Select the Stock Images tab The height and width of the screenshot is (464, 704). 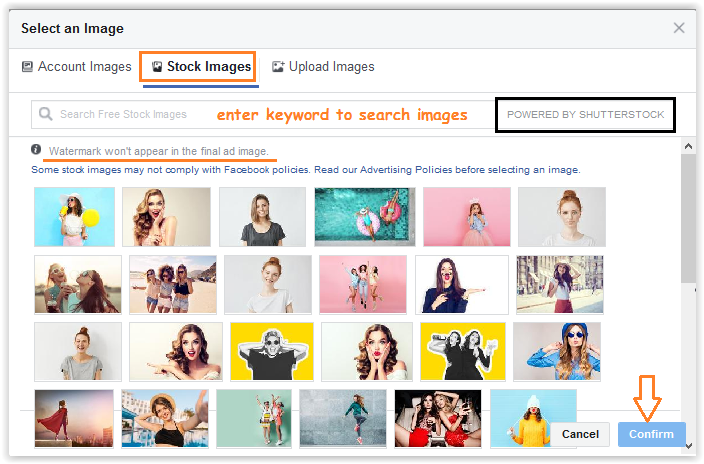click(x=198, y=67)
